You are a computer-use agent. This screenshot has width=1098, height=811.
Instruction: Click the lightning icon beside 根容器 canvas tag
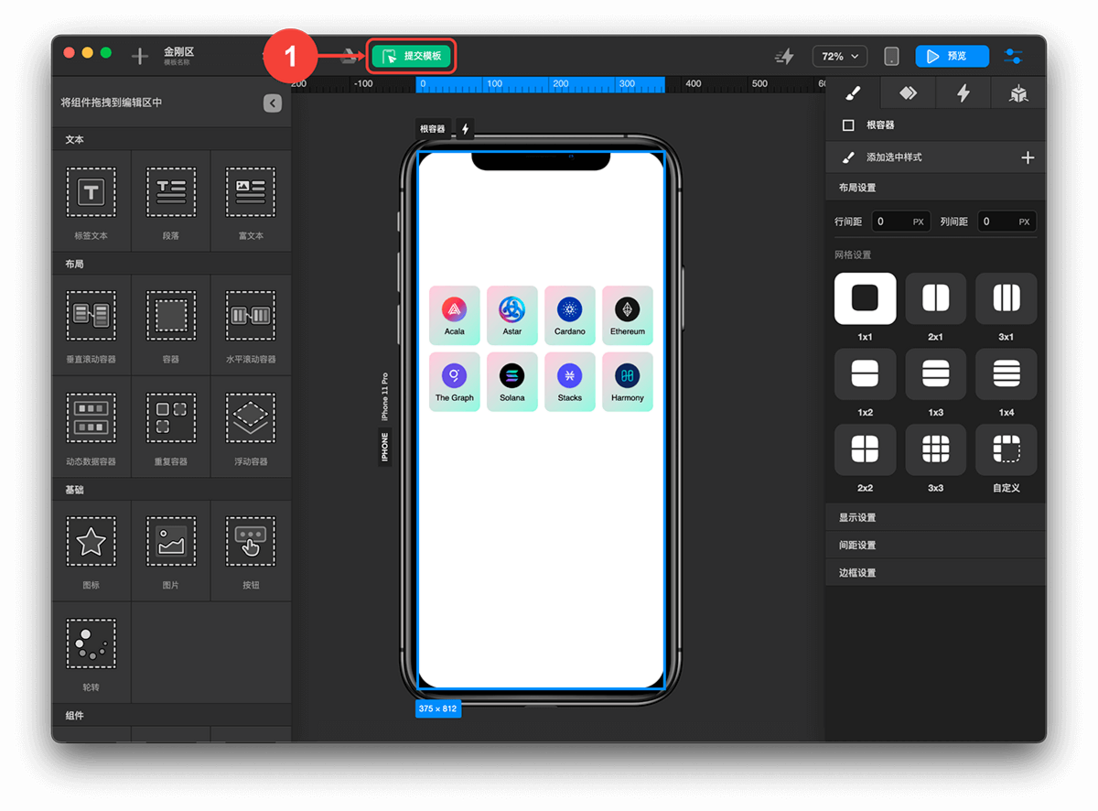click(465, 129)
